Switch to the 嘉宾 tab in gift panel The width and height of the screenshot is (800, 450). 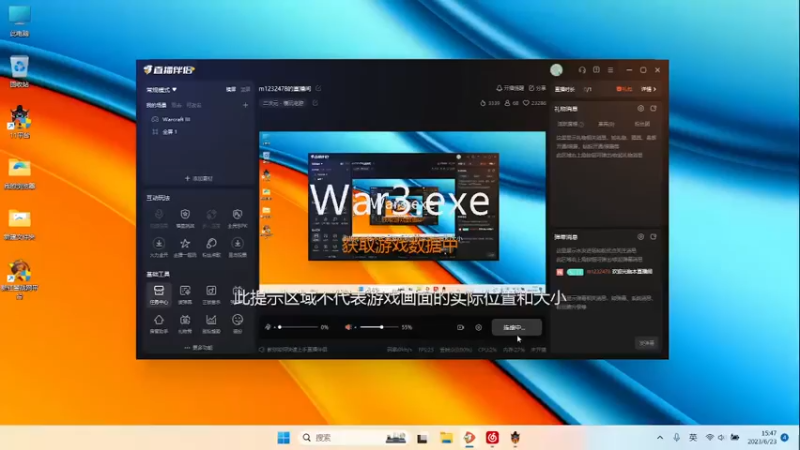tap(606, 124)
